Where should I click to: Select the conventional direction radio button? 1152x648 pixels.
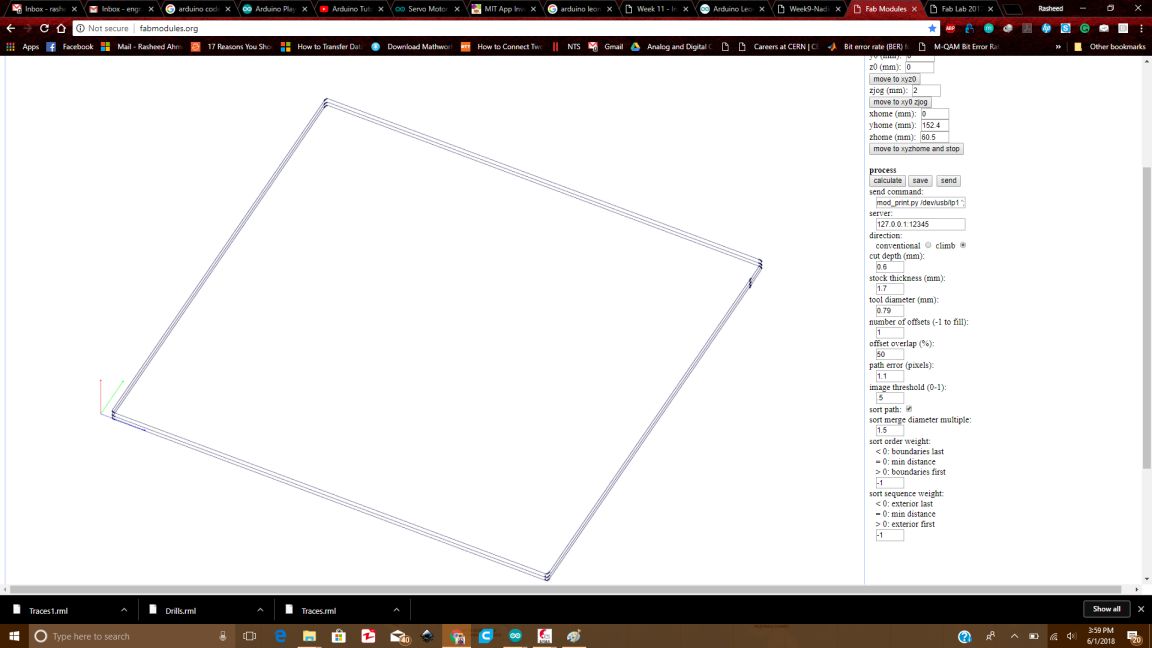click(x=928, y=245)
